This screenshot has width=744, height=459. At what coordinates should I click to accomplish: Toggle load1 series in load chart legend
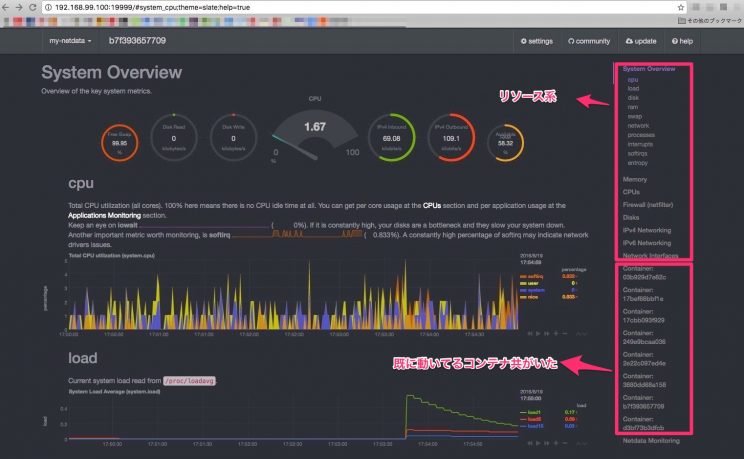tap(532, 410)
